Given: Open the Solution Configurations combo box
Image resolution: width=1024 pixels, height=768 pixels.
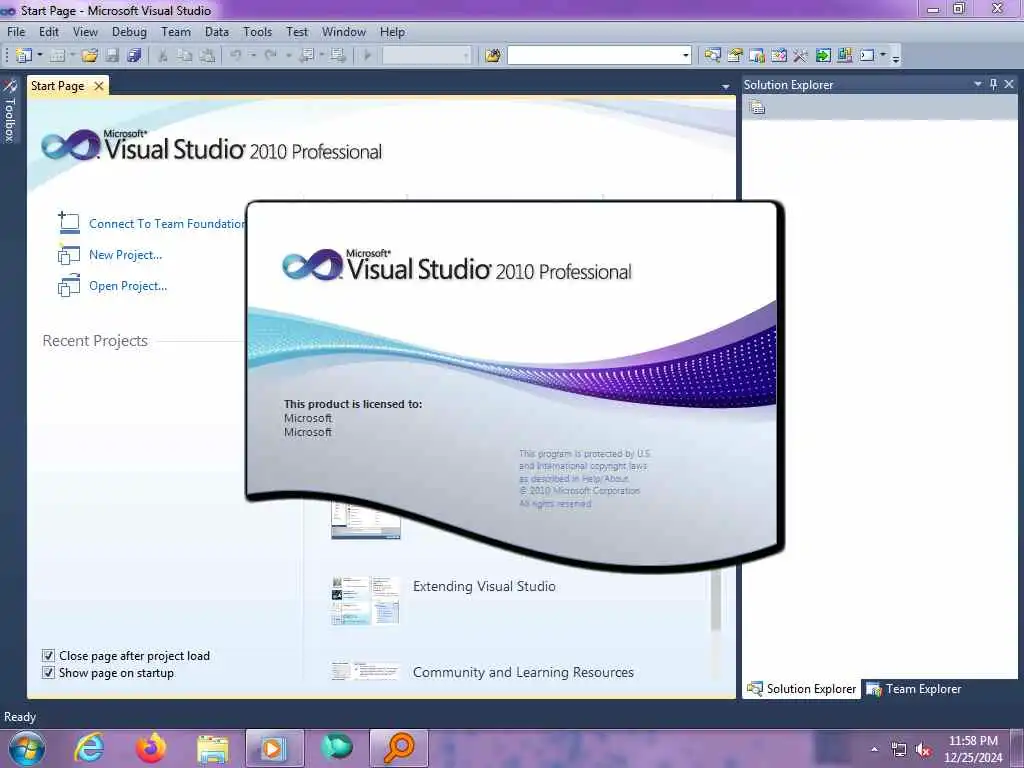Looking at the screenshot, I should coord(426,56).
